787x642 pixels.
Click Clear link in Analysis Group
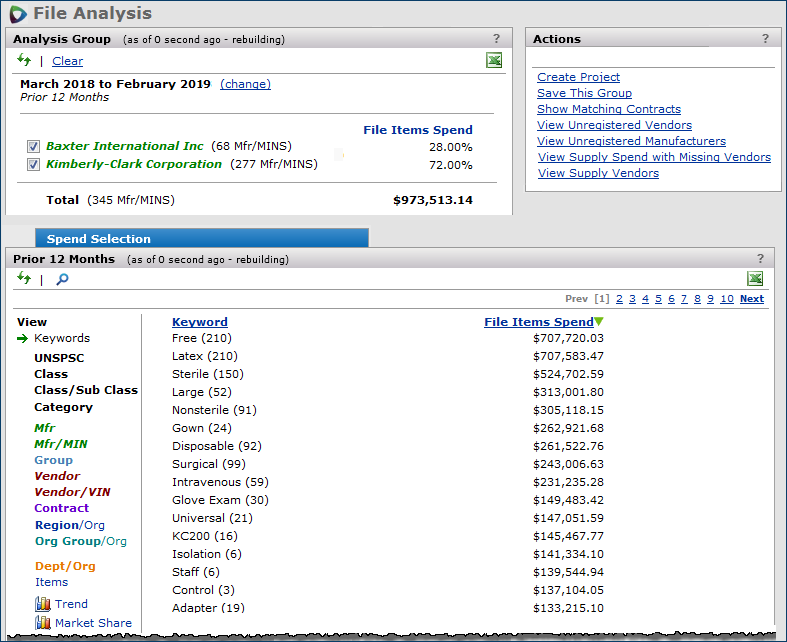coord(67,61)
